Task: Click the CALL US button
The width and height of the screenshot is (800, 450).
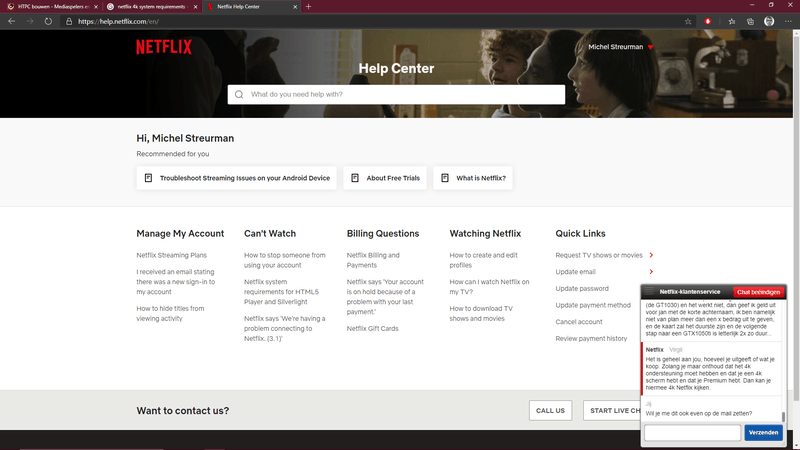Action: (550, 410)
